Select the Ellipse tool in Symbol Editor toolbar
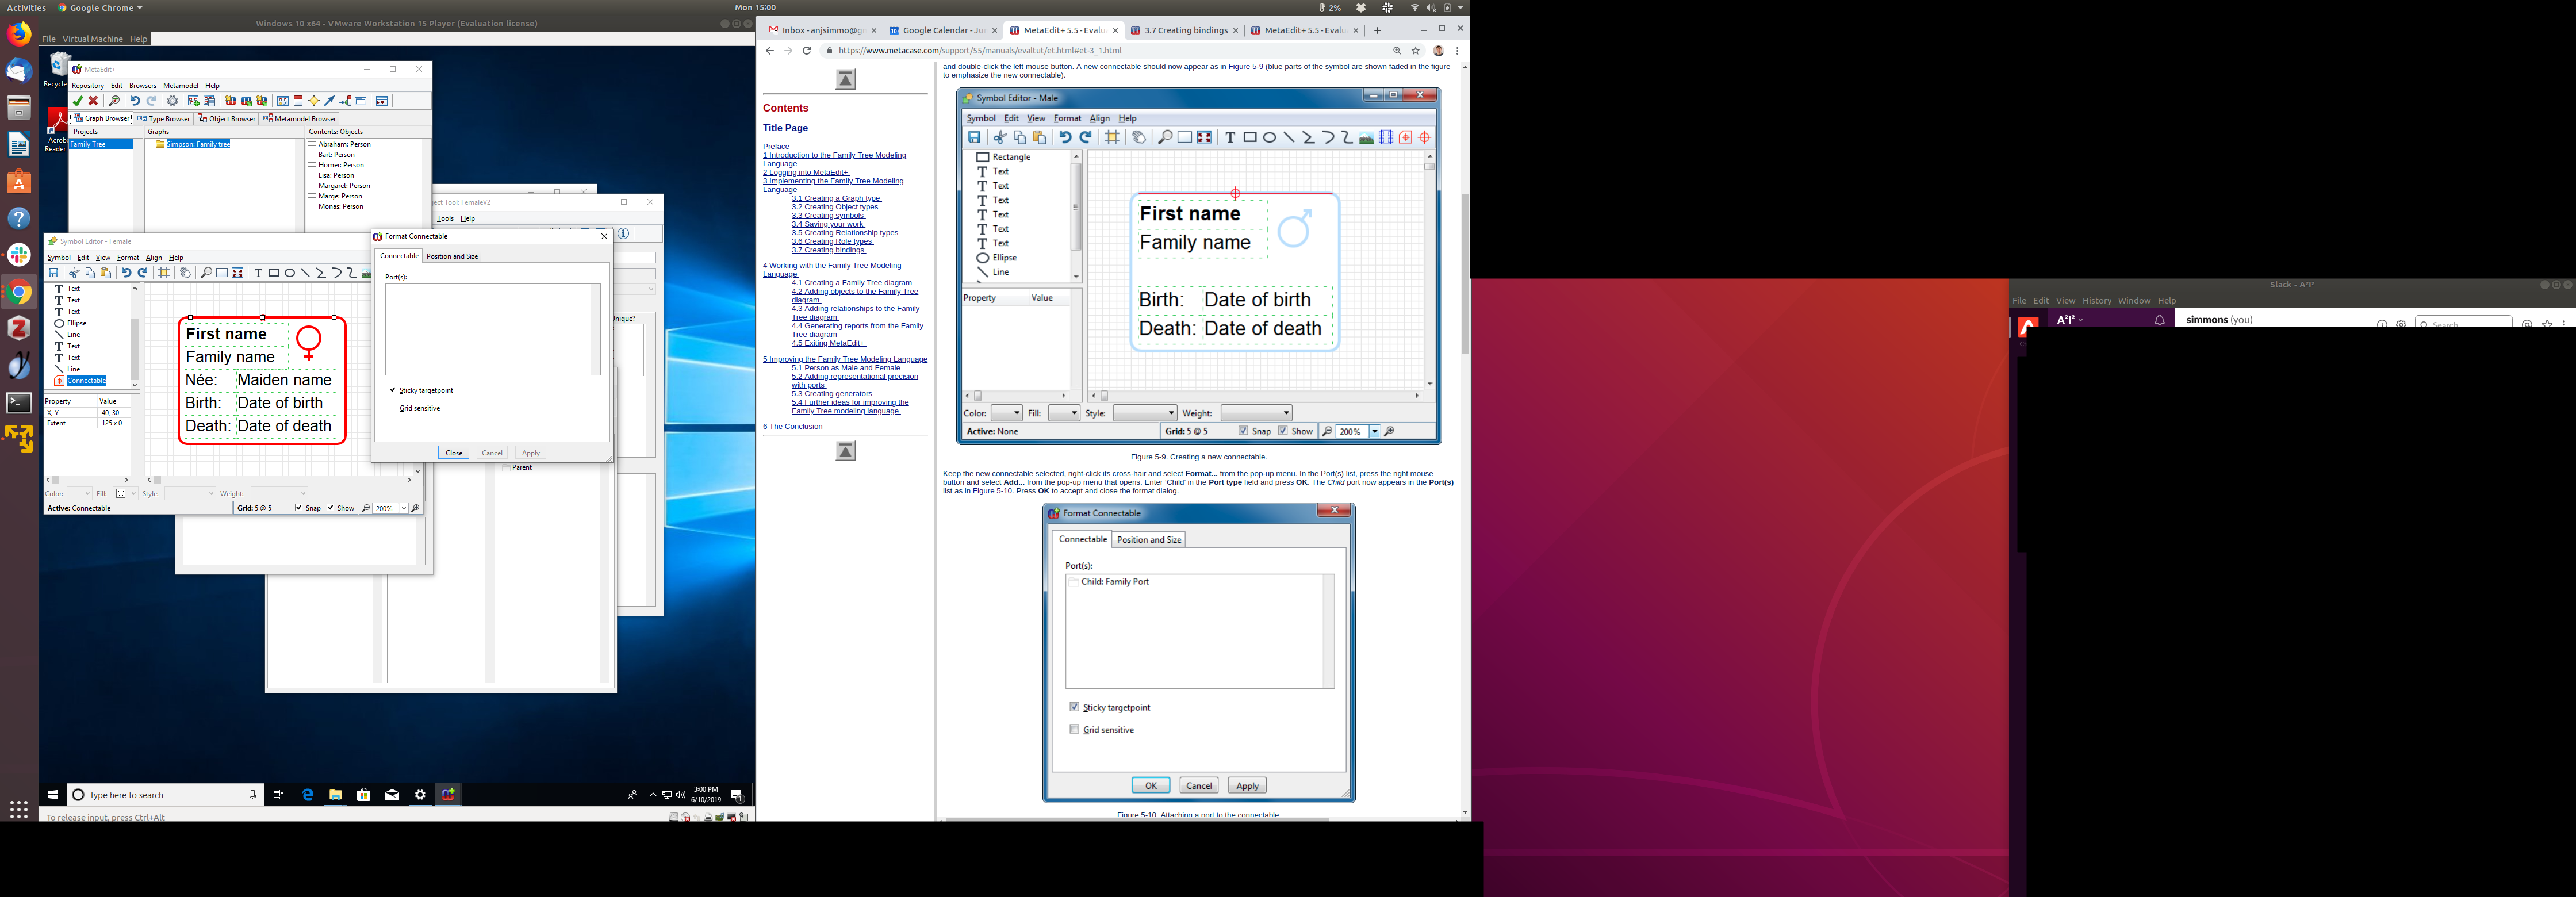 pos(290,273)
